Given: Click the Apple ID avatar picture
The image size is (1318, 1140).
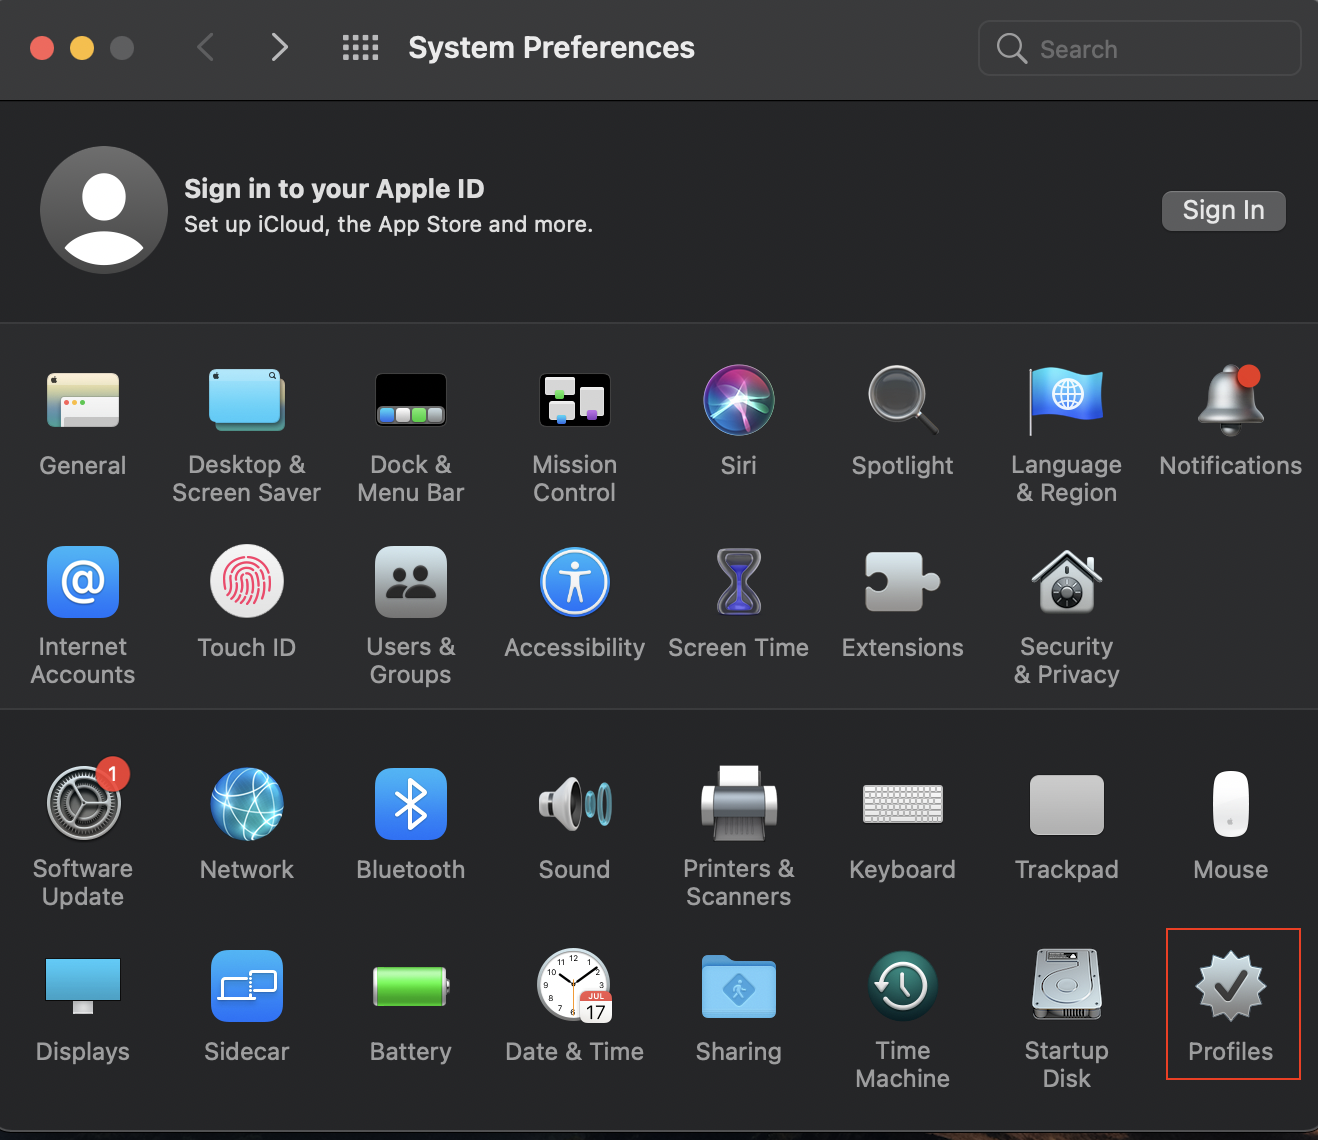Looking at the screenshot, I should point(104,210).
